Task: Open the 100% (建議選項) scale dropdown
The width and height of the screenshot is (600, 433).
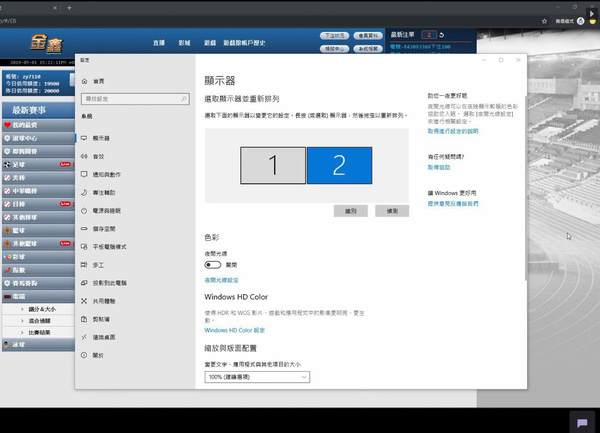Action: click(257, 377)
